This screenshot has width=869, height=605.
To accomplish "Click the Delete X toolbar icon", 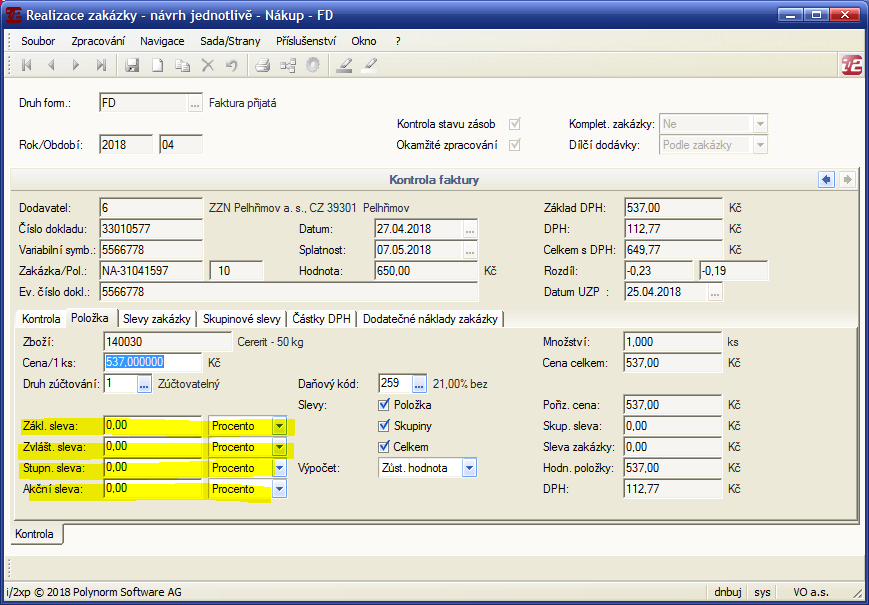I will click(x=207, y=65).
